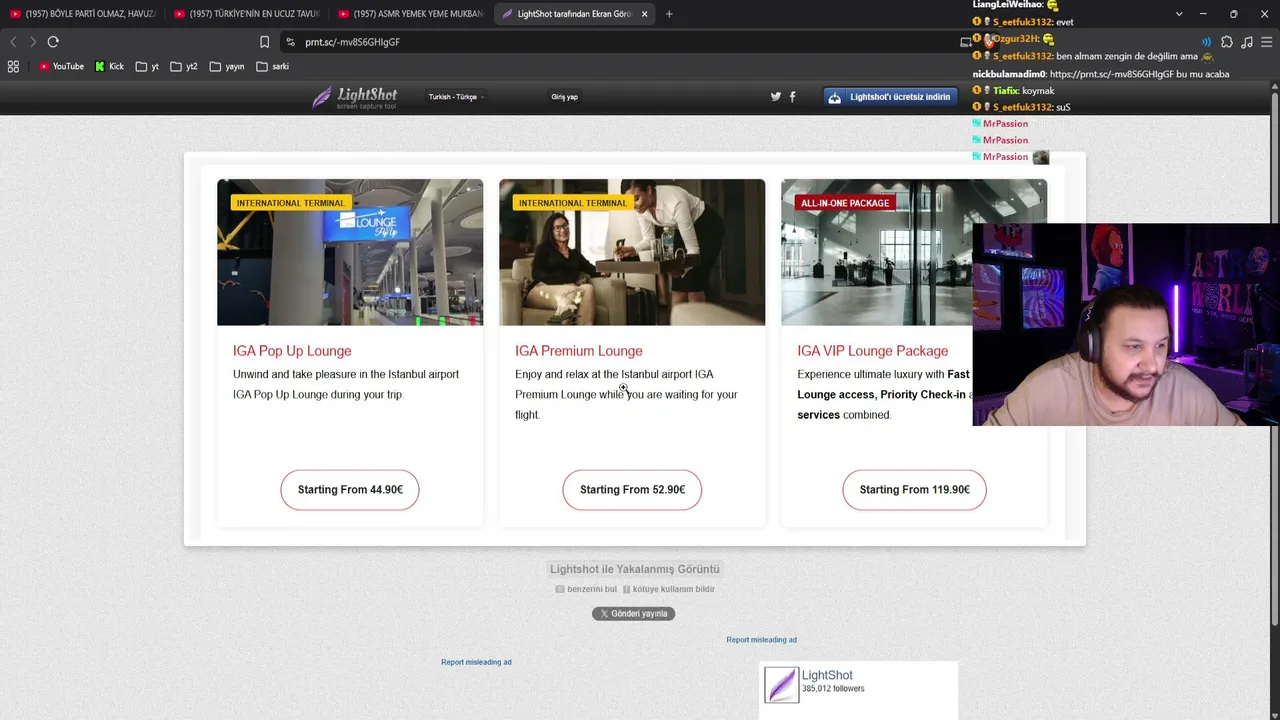Click 'Starting From 119.90€' button
This screenshot has width=1280, height=720.
click(x=914, y=490)
